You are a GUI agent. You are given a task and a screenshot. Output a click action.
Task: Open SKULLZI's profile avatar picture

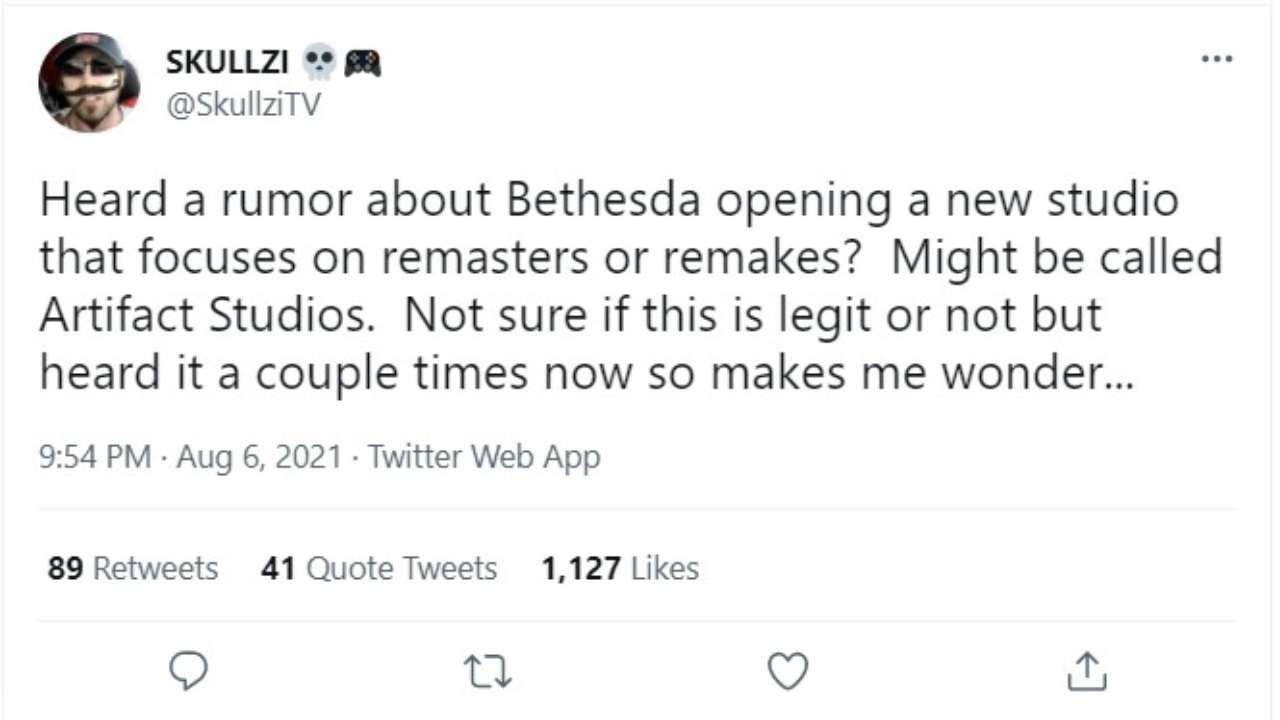[x=89, y=82]
